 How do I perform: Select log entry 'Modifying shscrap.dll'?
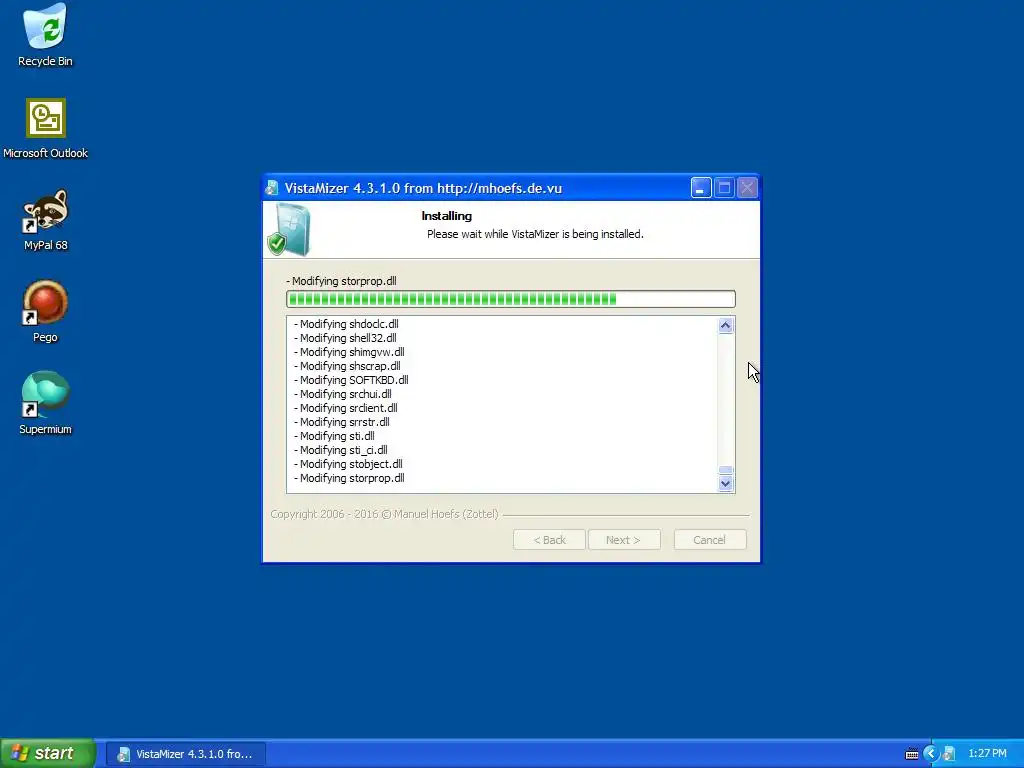point(347,366)
